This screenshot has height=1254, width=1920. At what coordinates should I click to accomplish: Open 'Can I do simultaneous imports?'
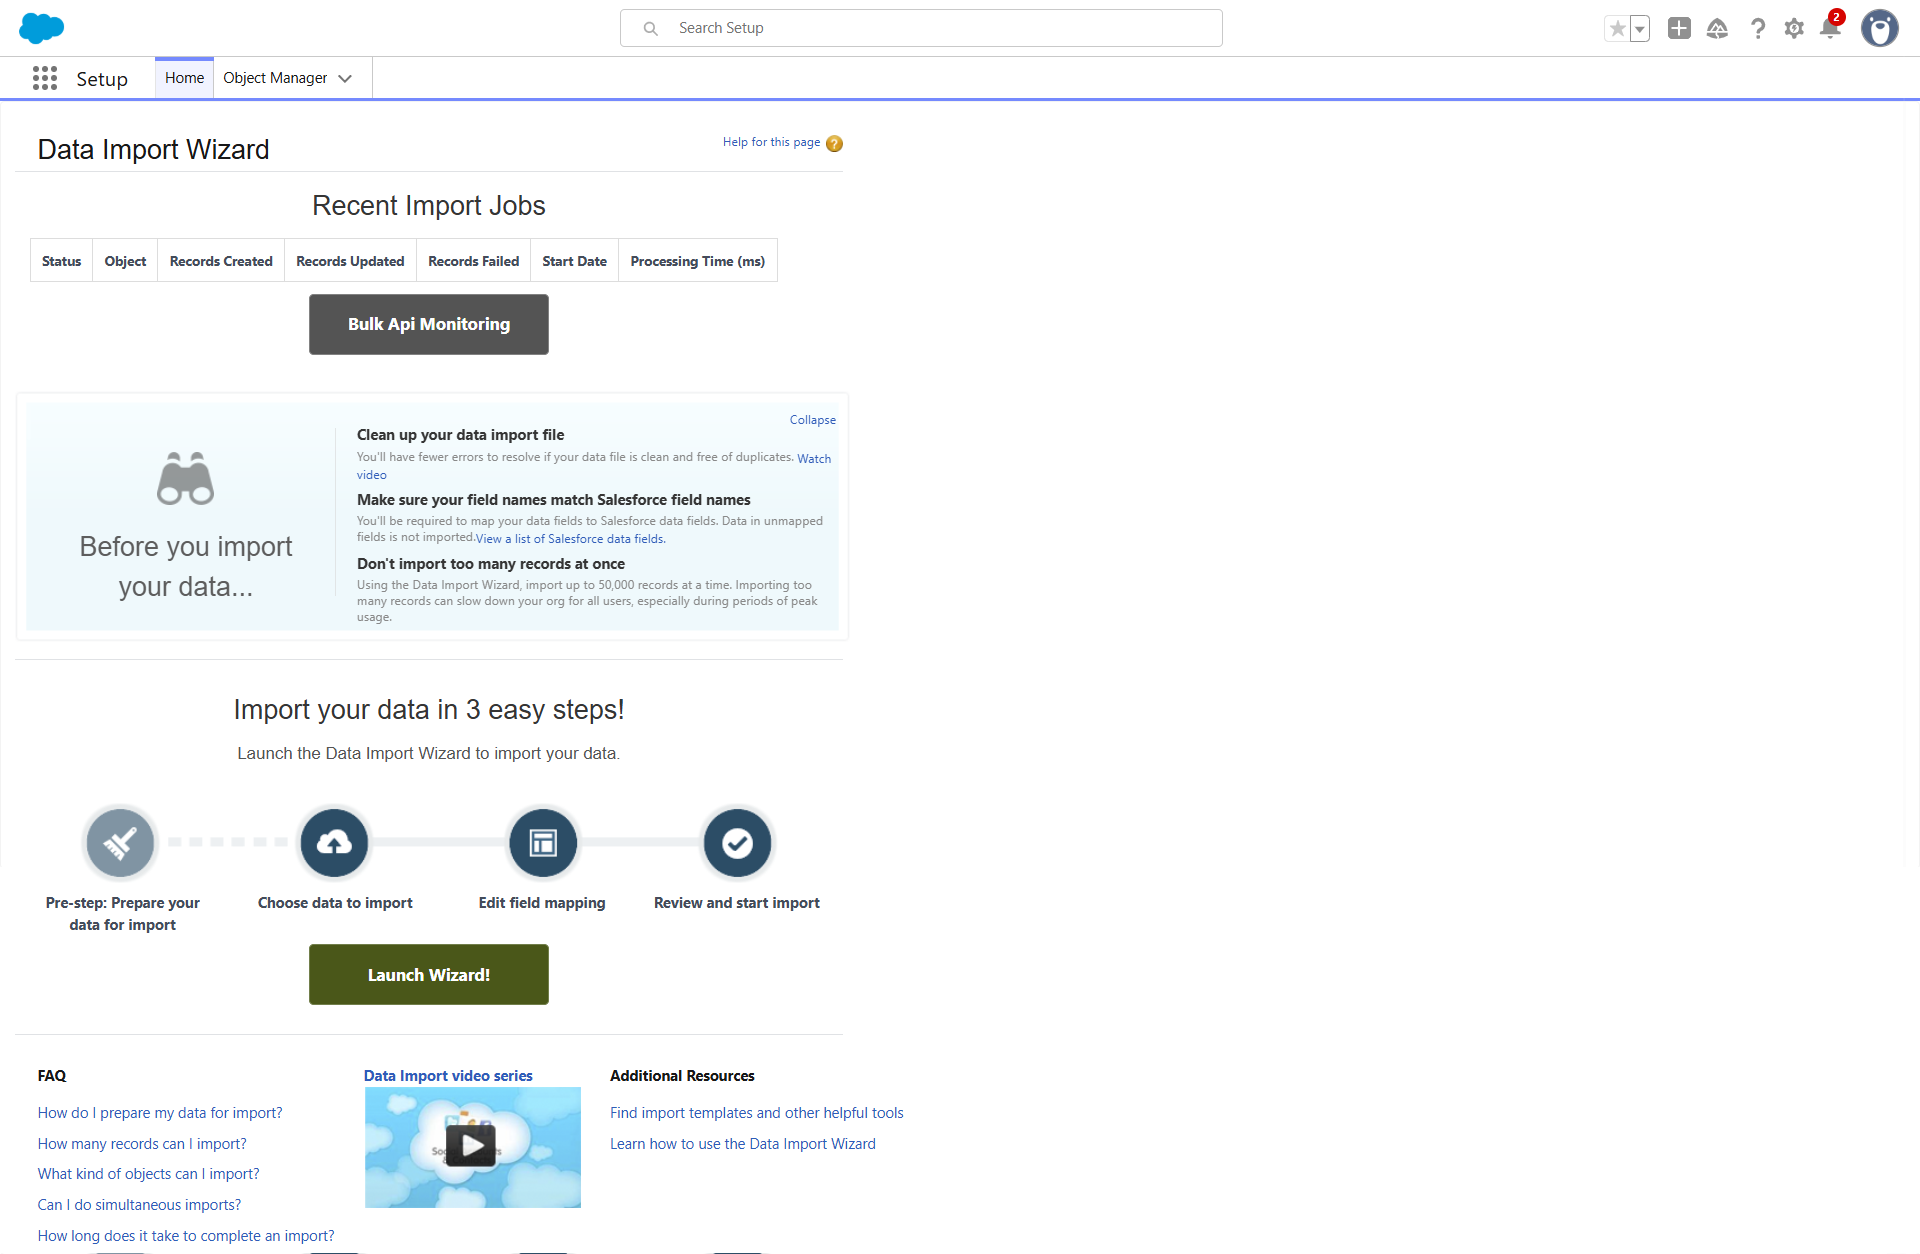(x=139, y=1205)
